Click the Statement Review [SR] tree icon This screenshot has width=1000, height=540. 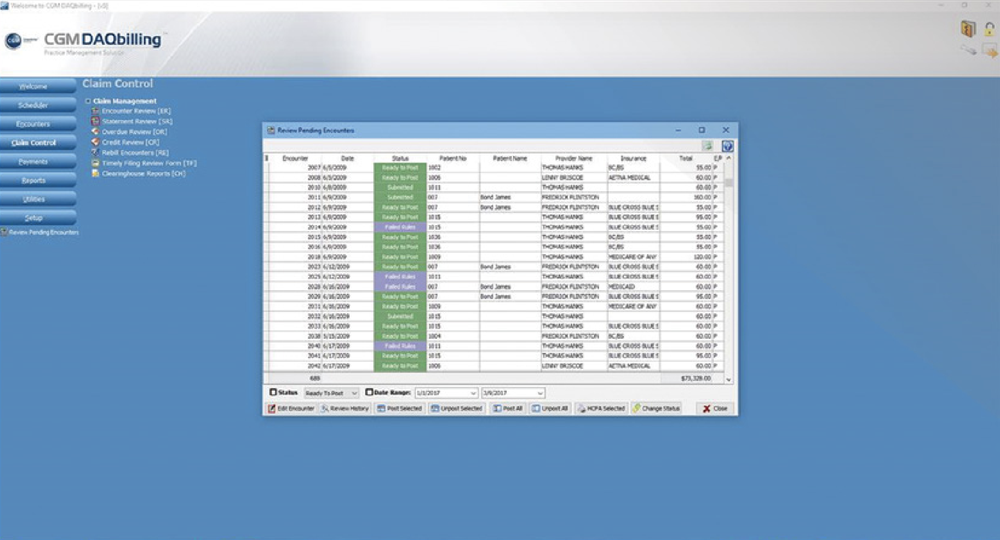(x=96, y=121)
